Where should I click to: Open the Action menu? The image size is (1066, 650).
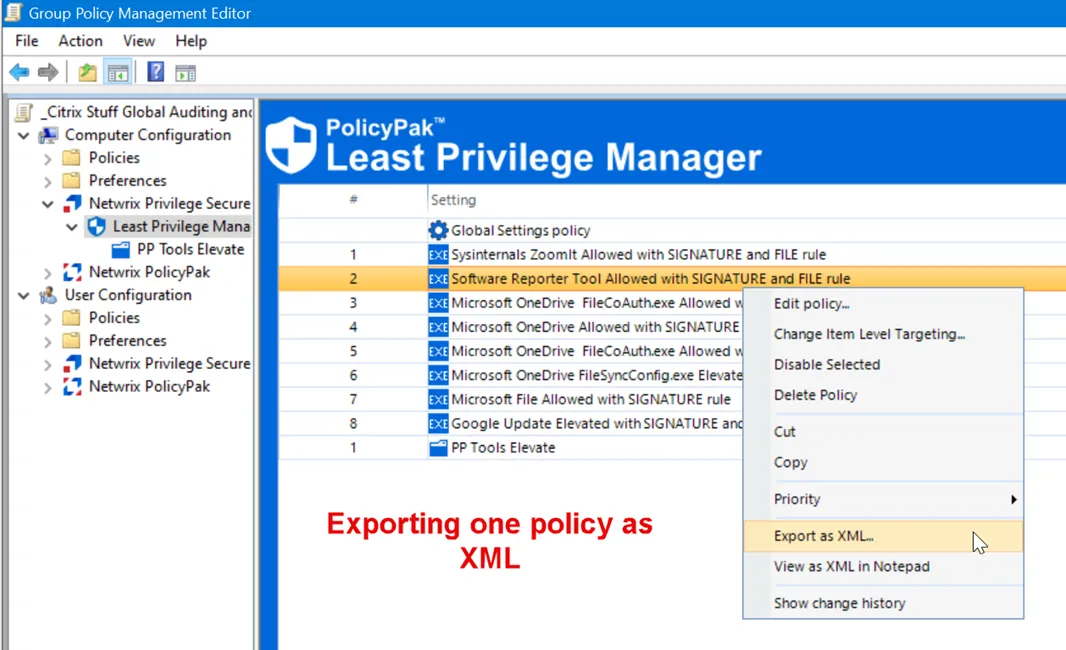pyautogui.click(x=80, y=41)
